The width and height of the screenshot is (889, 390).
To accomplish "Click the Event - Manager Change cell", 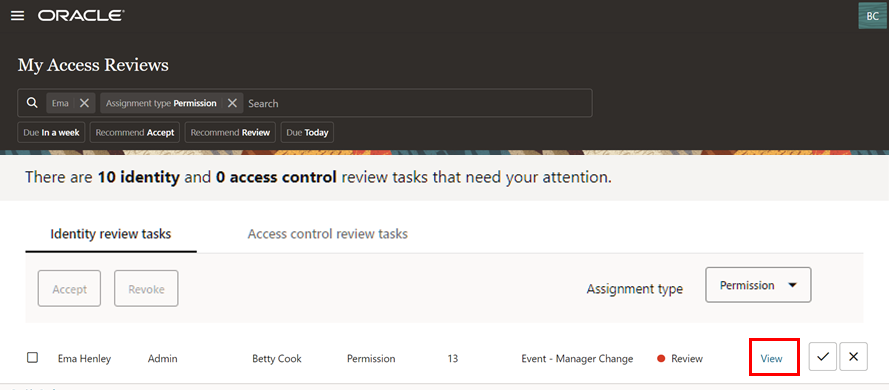I will (577, 358).
